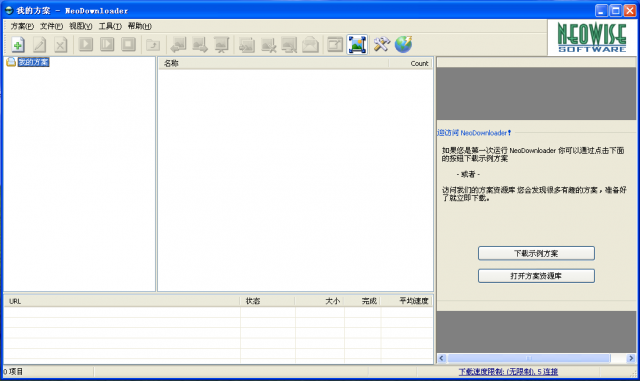
Task: Click the open envelope icon
Action: (x=310, y=45)
